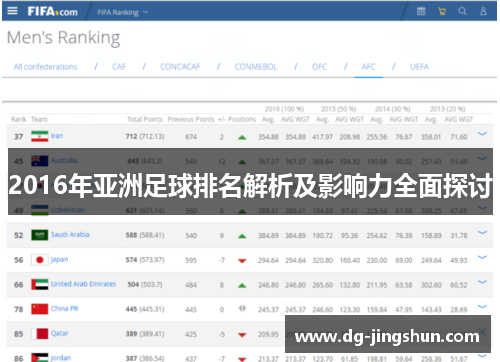The height and width of the screenshot is (362, 500).
Task: Click the China PR flag icon
Action: [40, 309]
